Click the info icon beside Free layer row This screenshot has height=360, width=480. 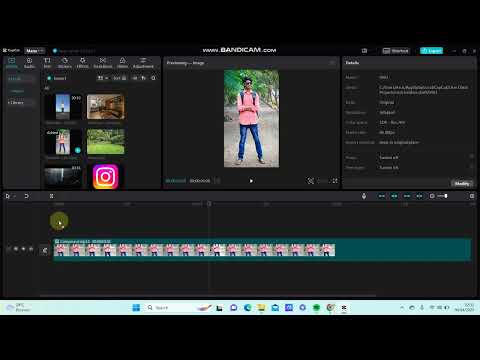pyautogui.click(x=472, y=166)
